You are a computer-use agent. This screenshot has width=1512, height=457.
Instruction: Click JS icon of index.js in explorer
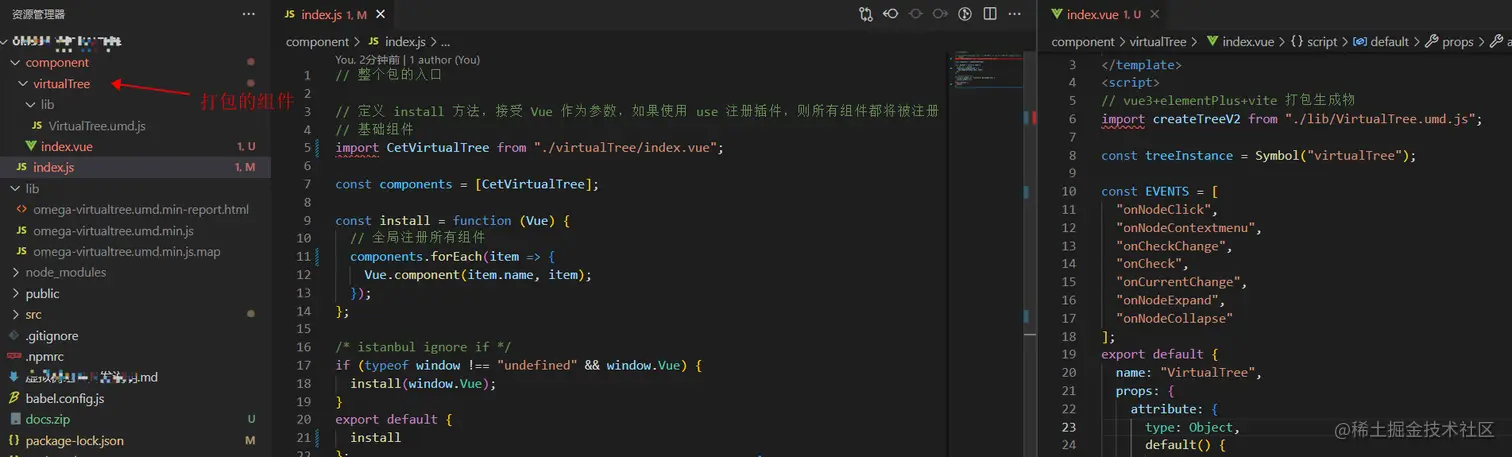pos(22,168)
